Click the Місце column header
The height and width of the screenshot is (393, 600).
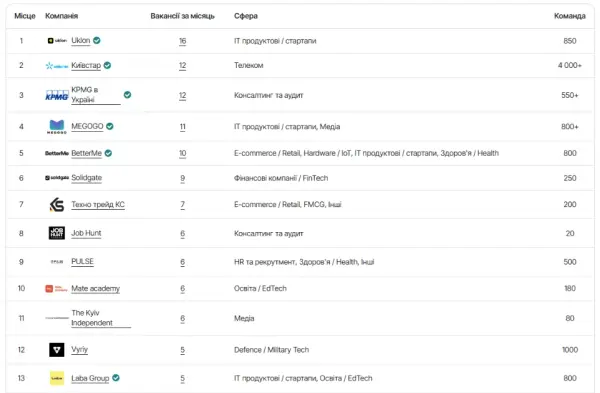(x=25, y=16)
